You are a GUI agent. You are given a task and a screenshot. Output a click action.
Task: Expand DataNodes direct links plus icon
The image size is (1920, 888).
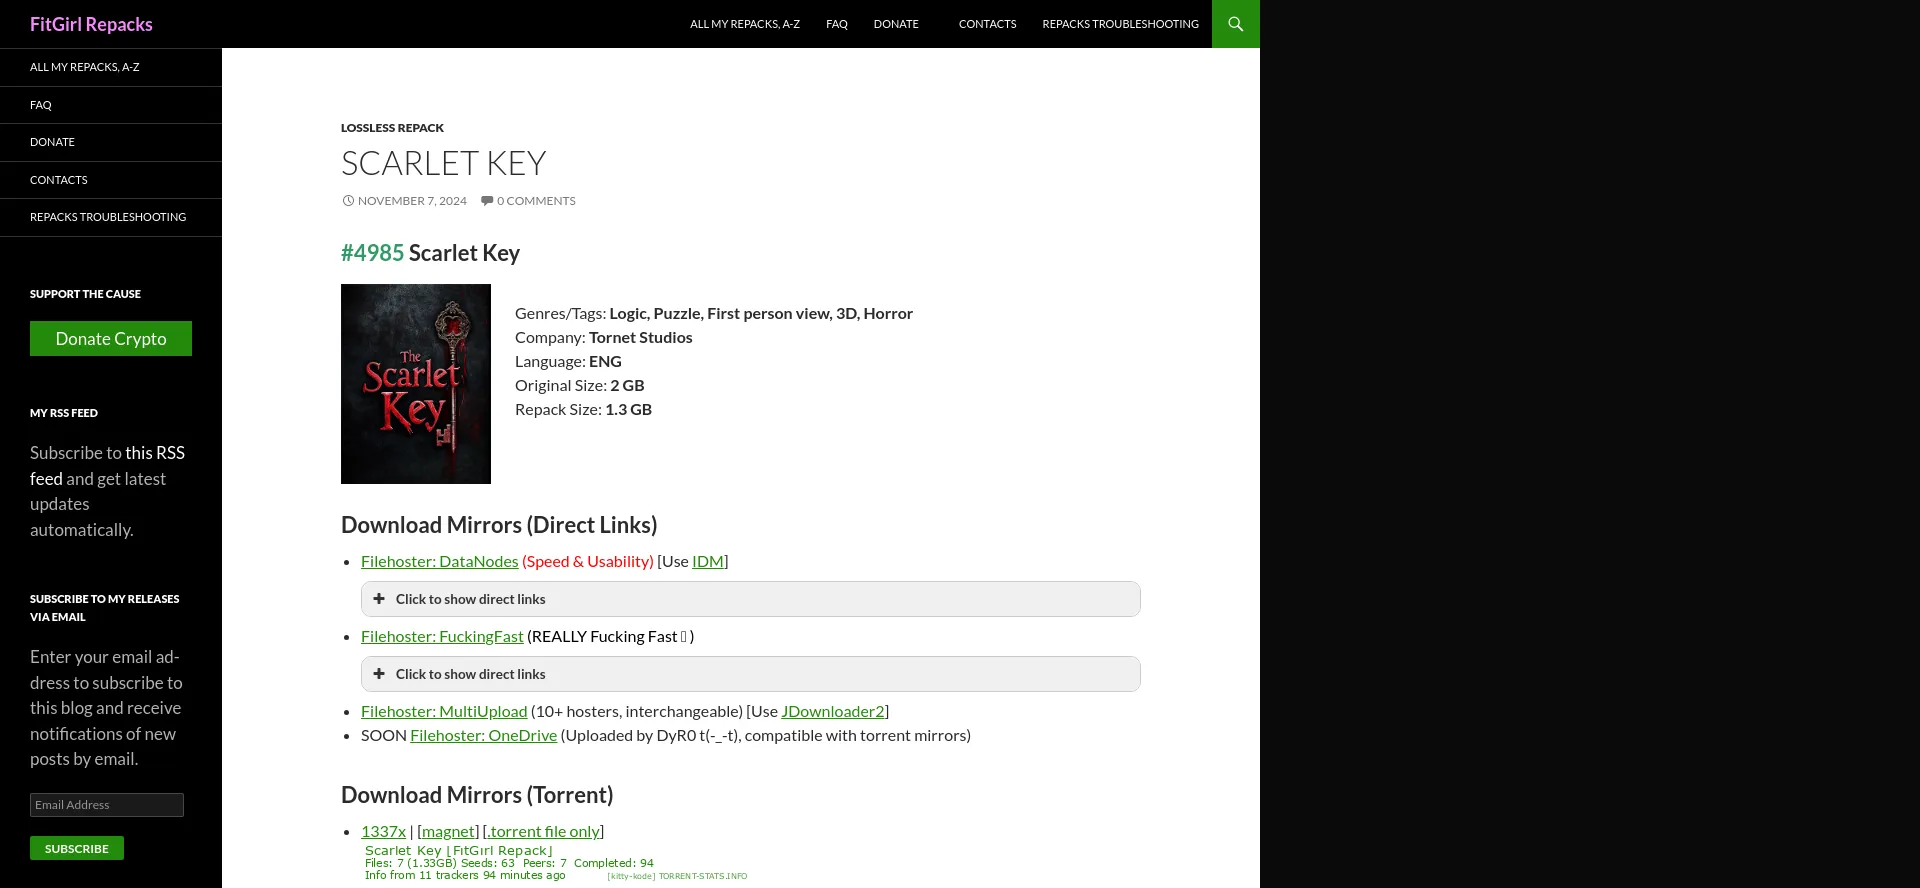coord(379,599)
